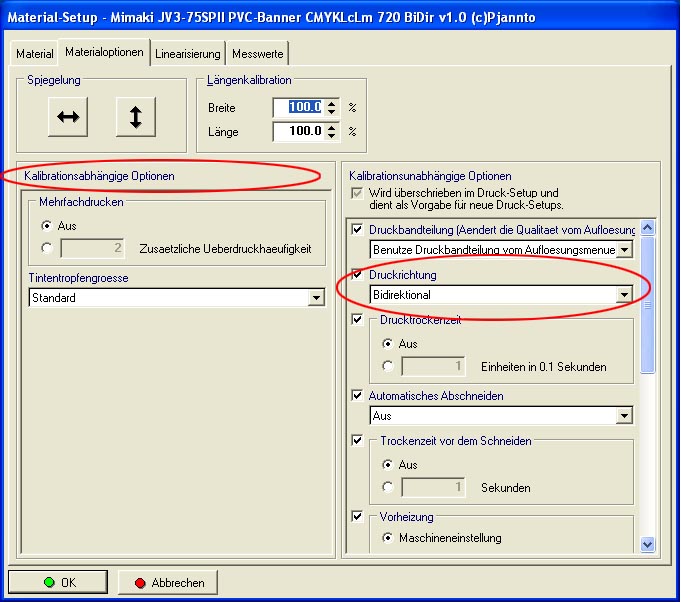Select Aus radio under Mehrfachdrucken

pos(46,226)
